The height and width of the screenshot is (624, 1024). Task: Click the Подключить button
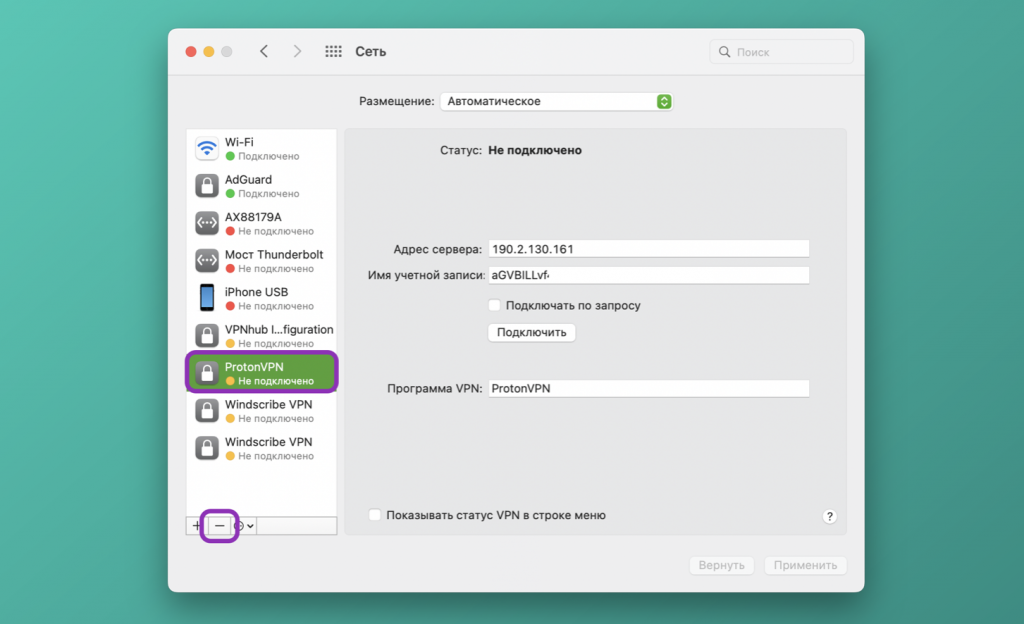click(x=532, y=332)
